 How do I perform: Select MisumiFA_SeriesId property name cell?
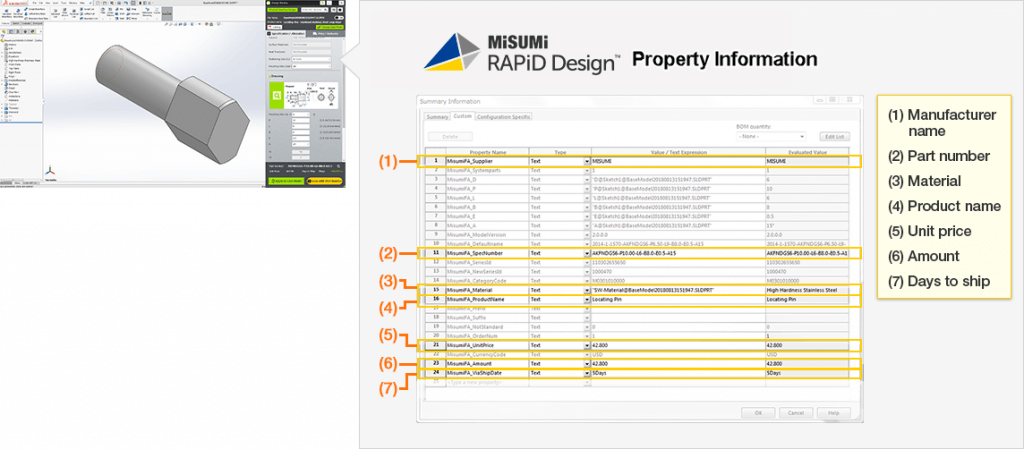pyautogui.click(x=487, y=262)
